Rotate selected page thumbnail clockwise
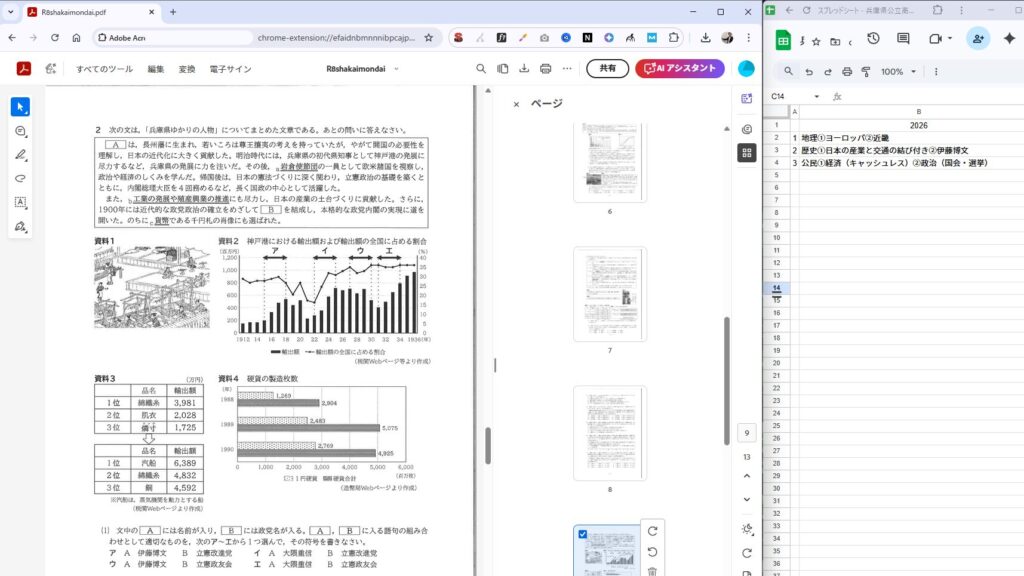 tap(652, 532)
